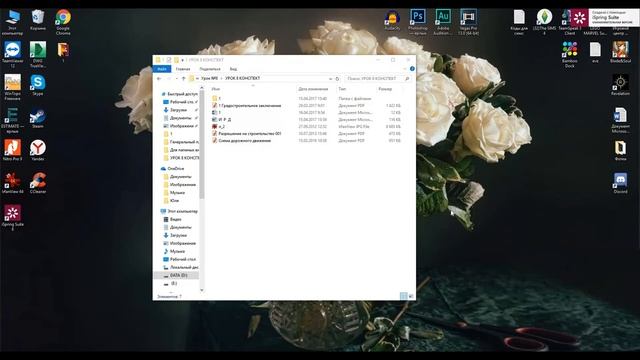Select the Bamboo Dock desktop icon
The image size is (640, 360).
click(x=569, y=54)
